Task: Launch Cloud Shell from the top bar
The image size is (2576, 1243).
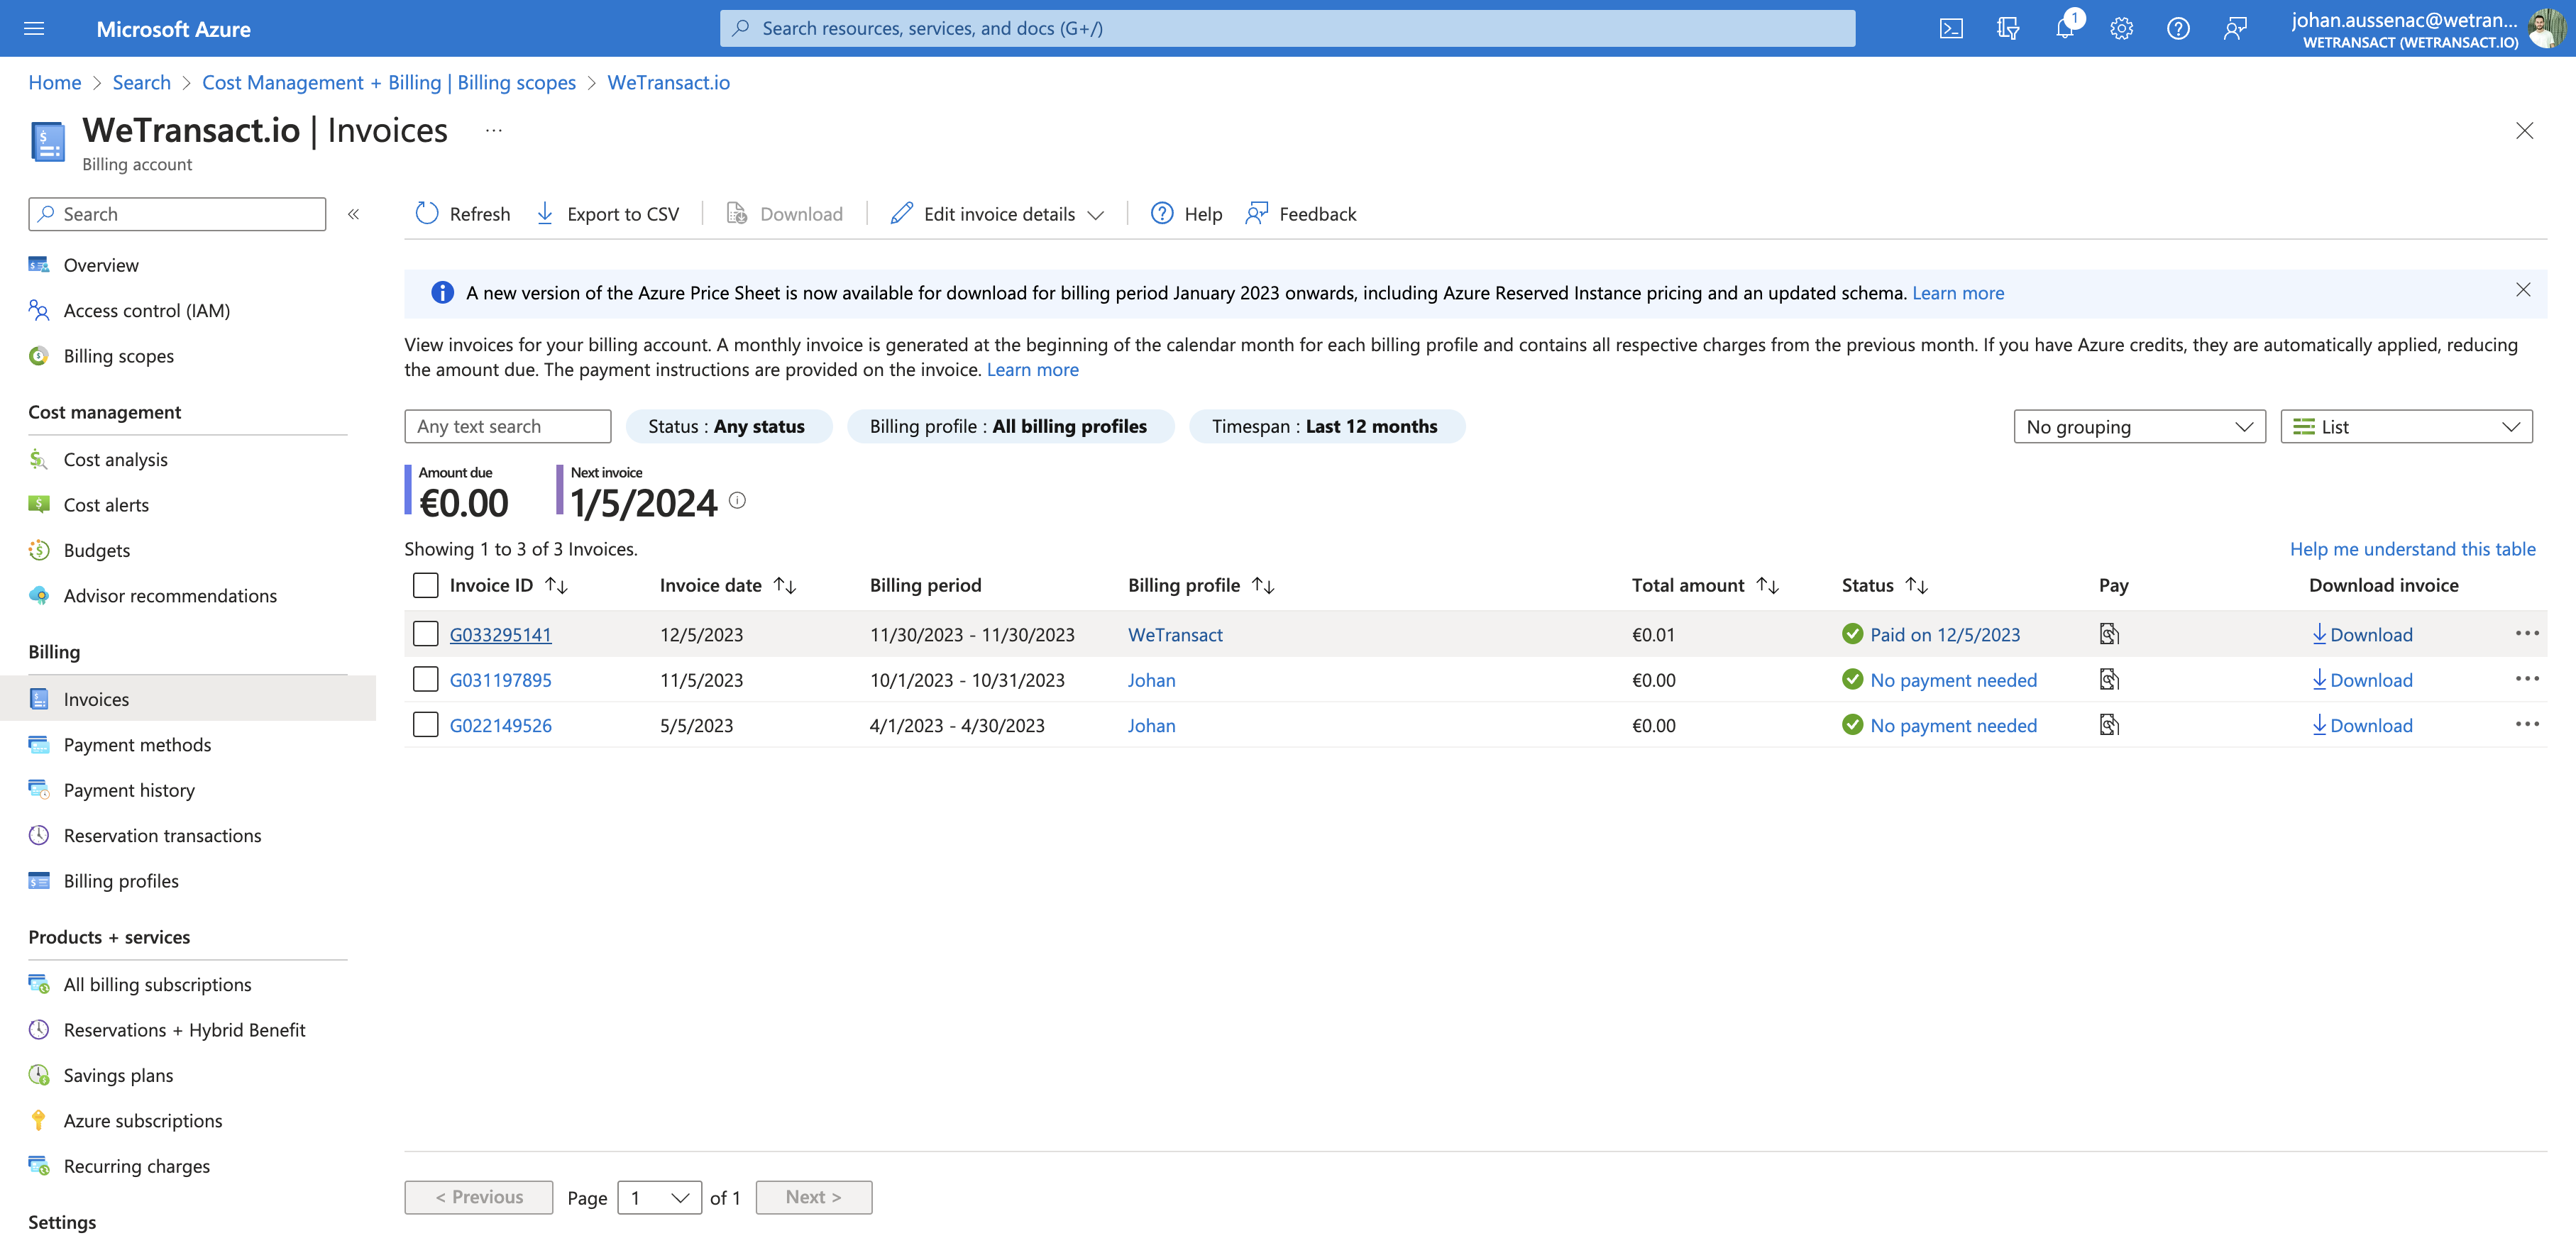Action: point(1951,29)
